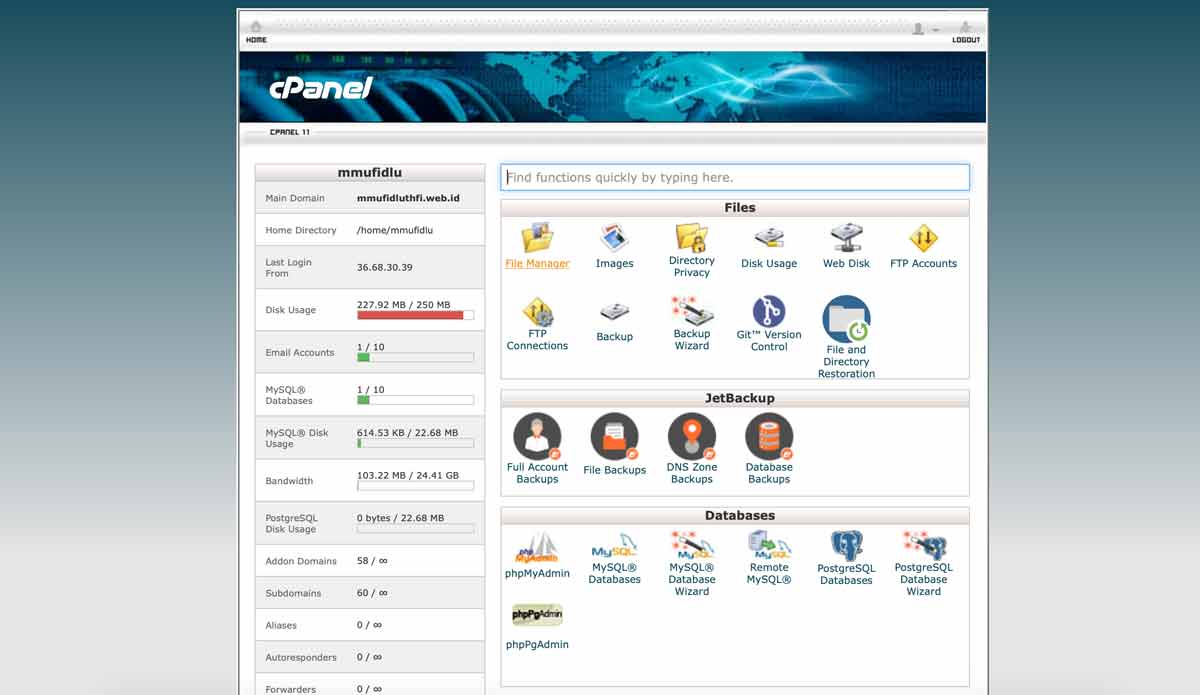Open Remote MySQL settings
Viewport: 1200px width, 695px height.
click(768, 548)
